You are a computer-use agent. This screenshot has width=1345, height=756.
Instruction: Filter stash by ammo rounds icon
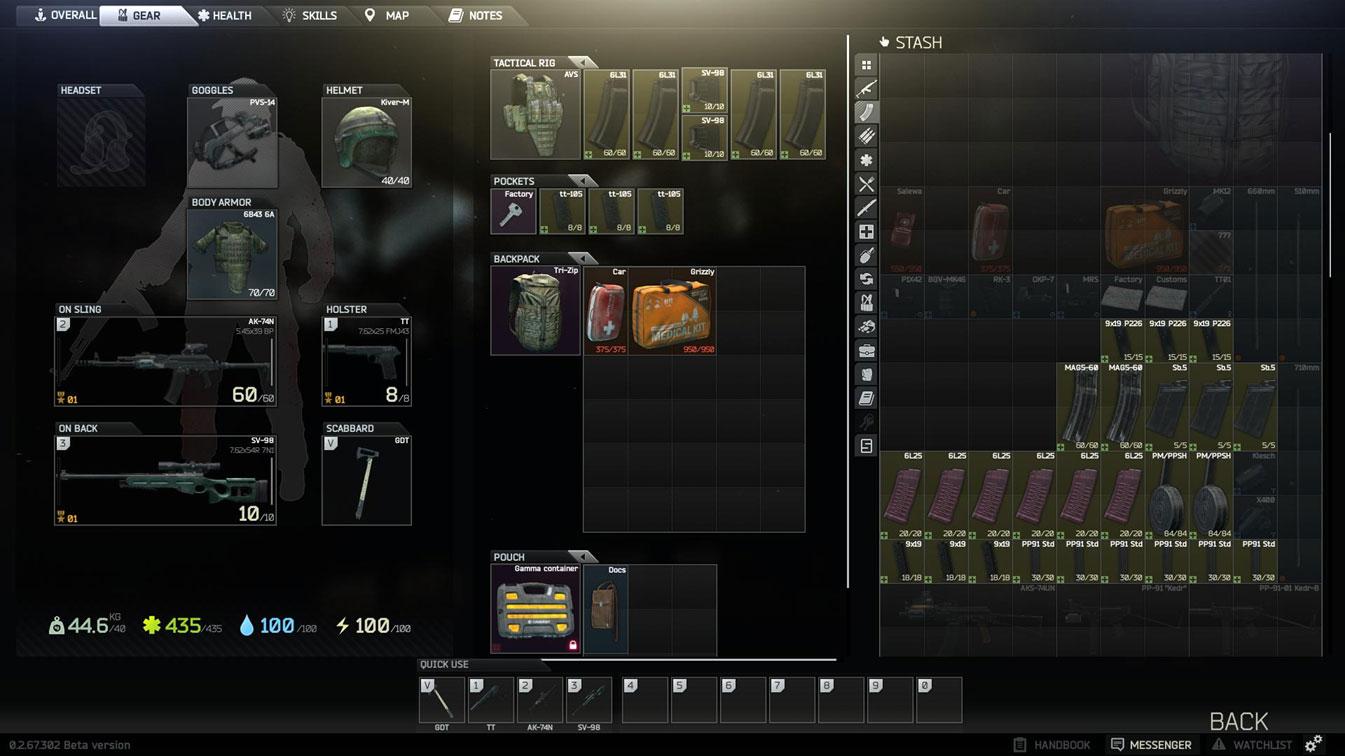click(x=866, y=136)
